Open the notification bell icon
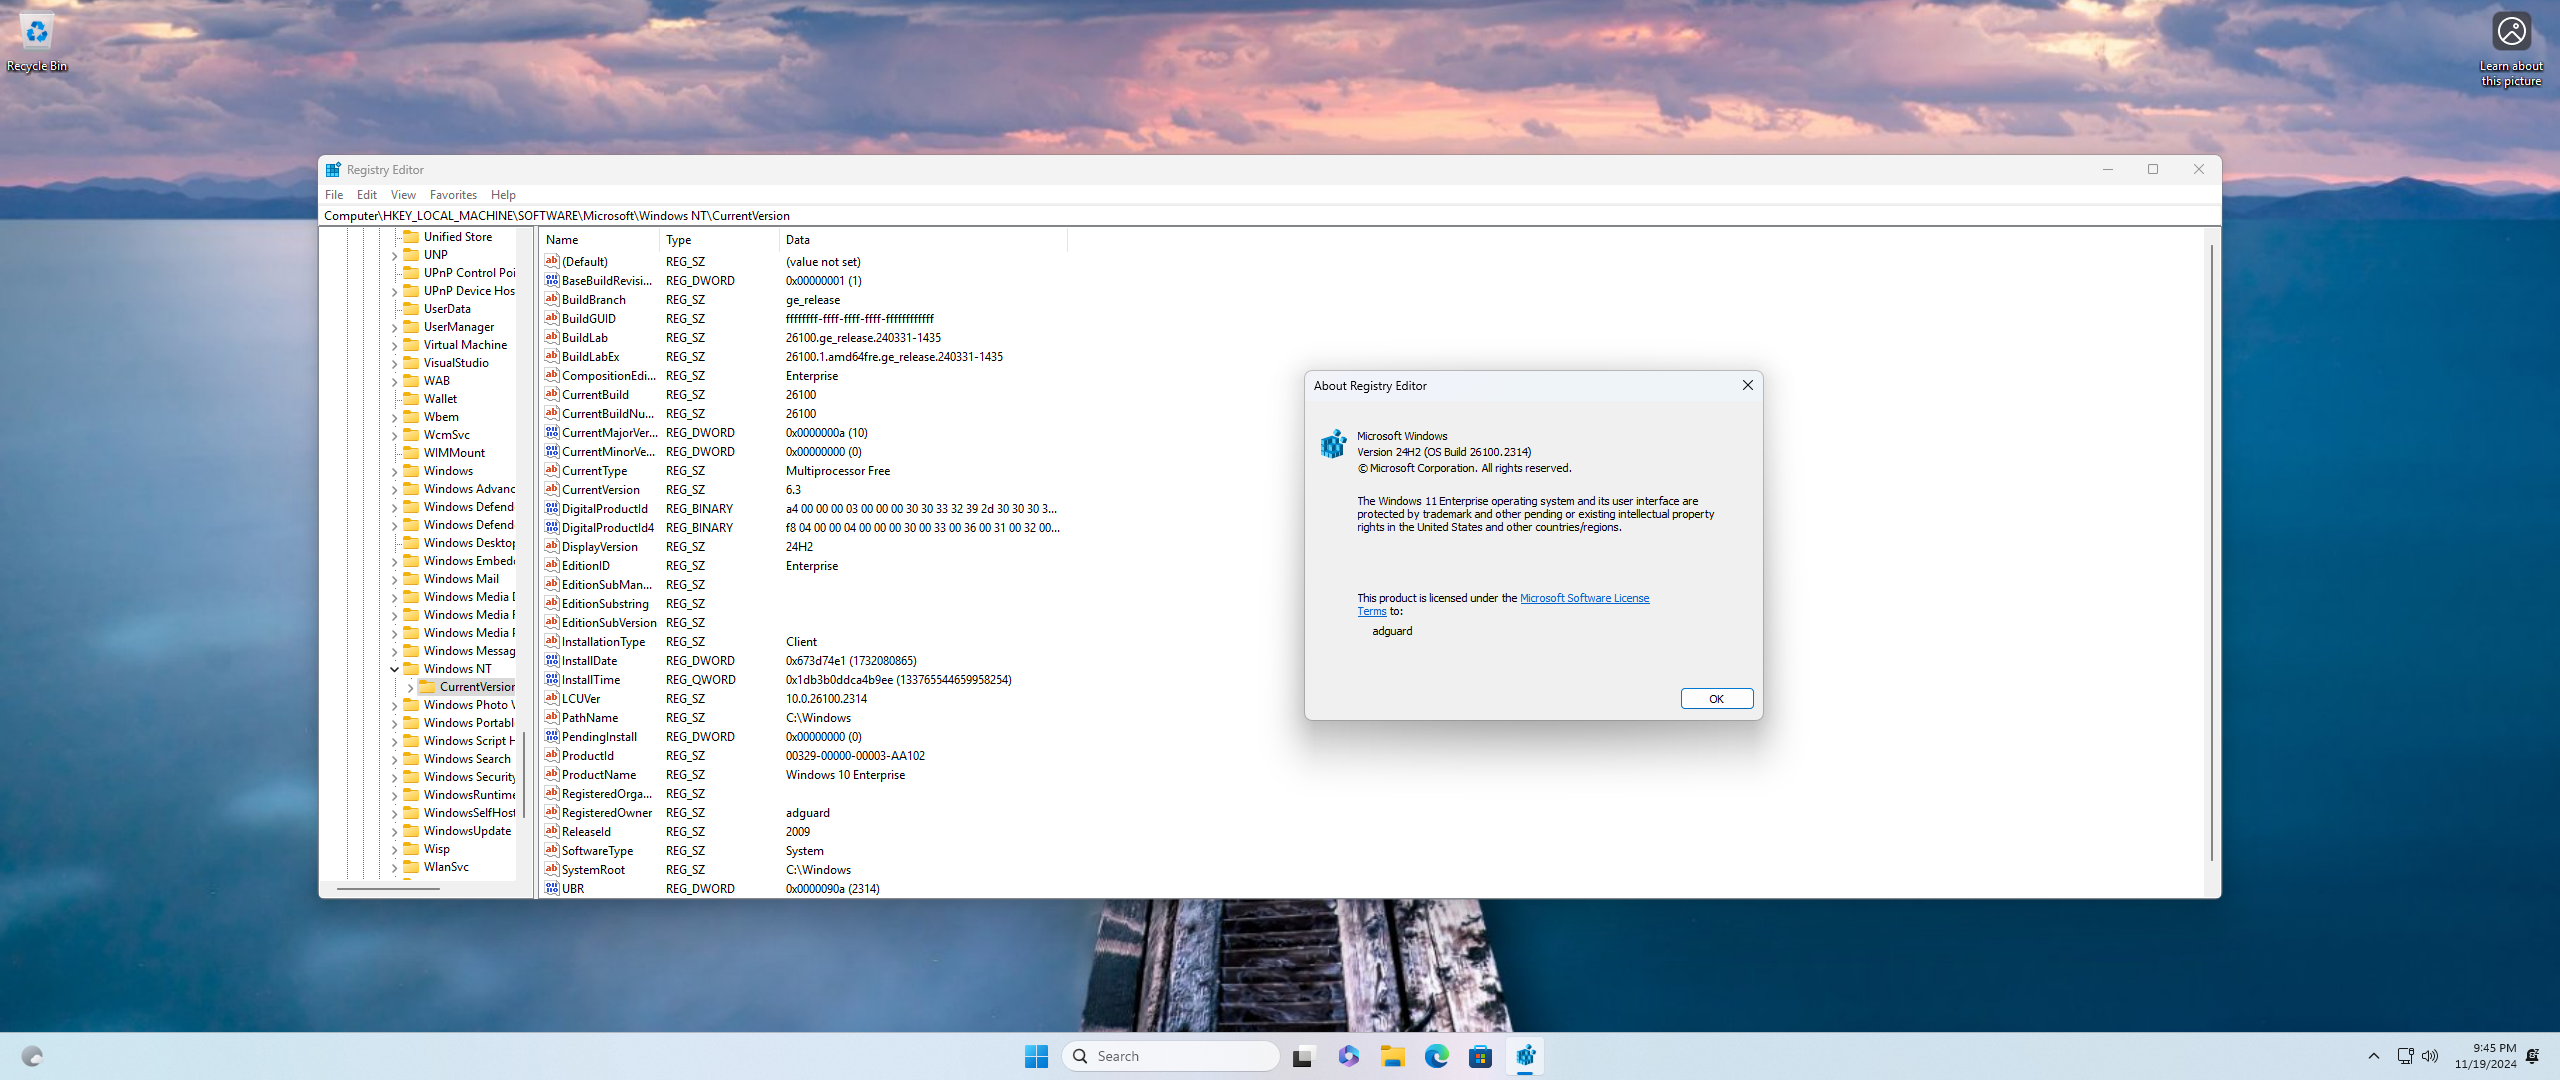2560x1080 pixels. click(x=2533, y=1056)
